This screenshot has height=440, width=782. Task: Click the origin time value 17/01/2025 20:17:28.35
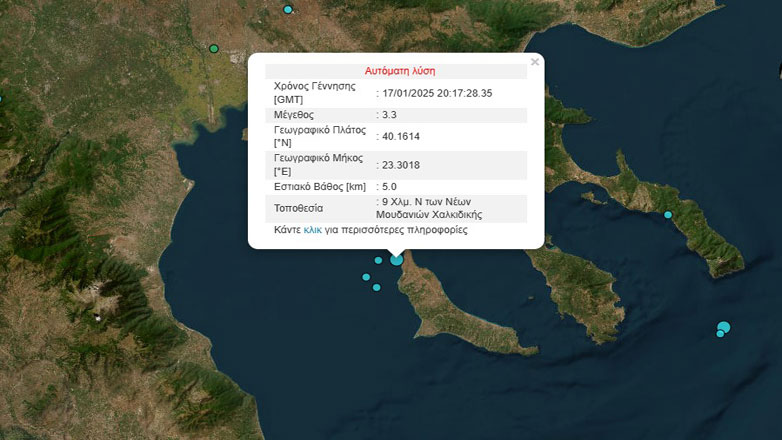(x=437, y=93)
